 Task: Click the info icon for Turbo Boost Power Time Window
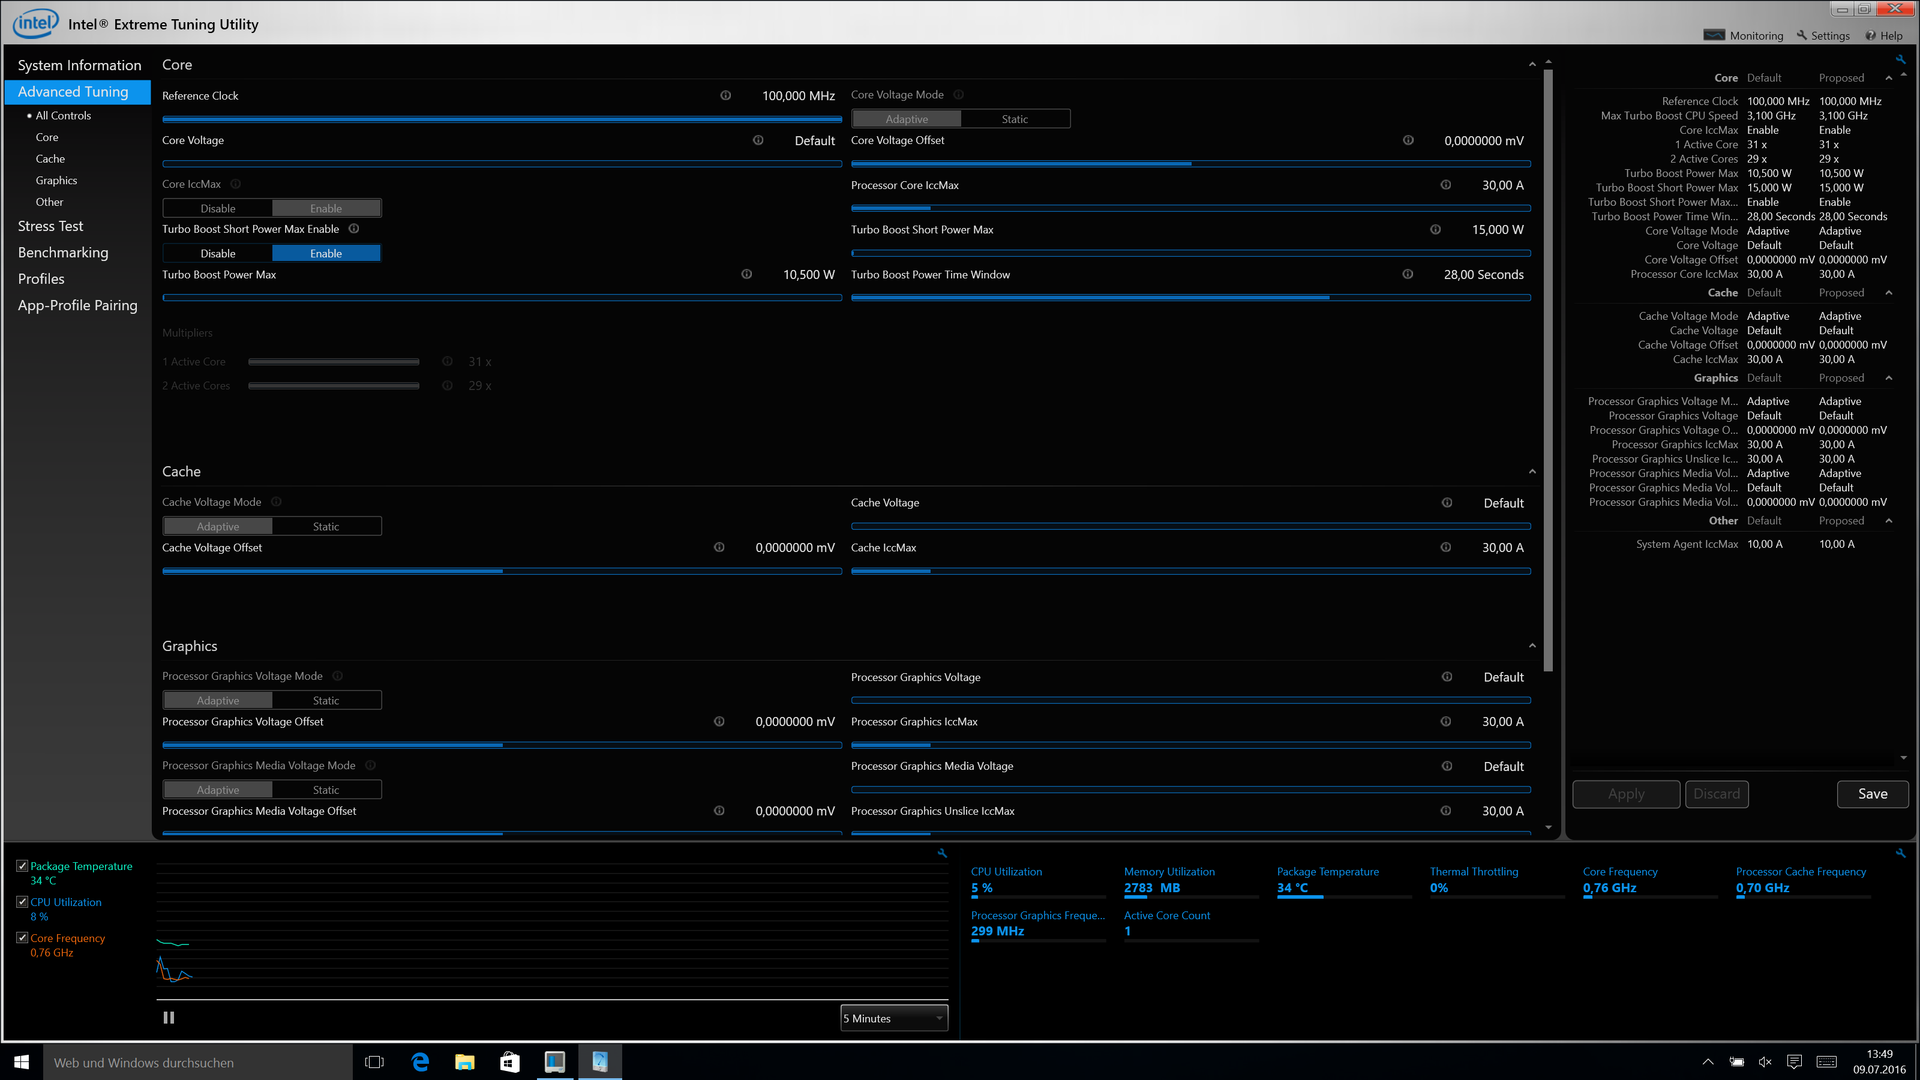pyautogui.click(x=1407, y=274)
